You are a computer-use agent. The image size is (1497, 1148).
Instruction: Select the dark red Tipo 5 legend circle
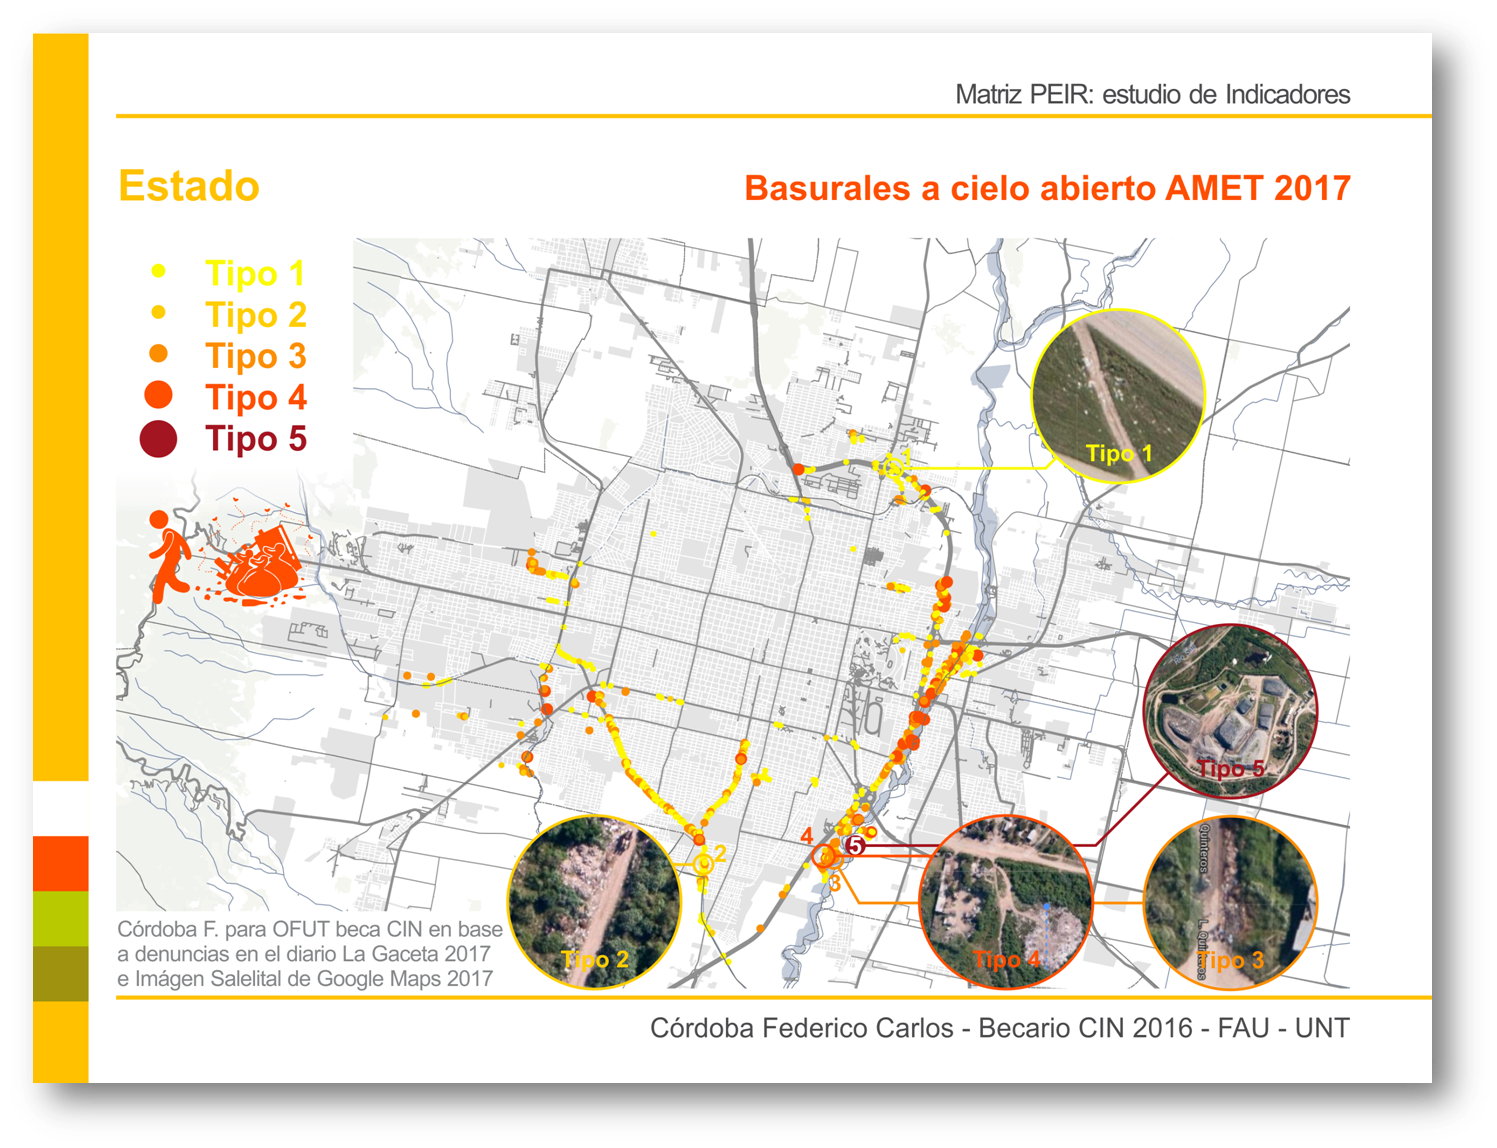pyautogui.click(x=158, y=439)
